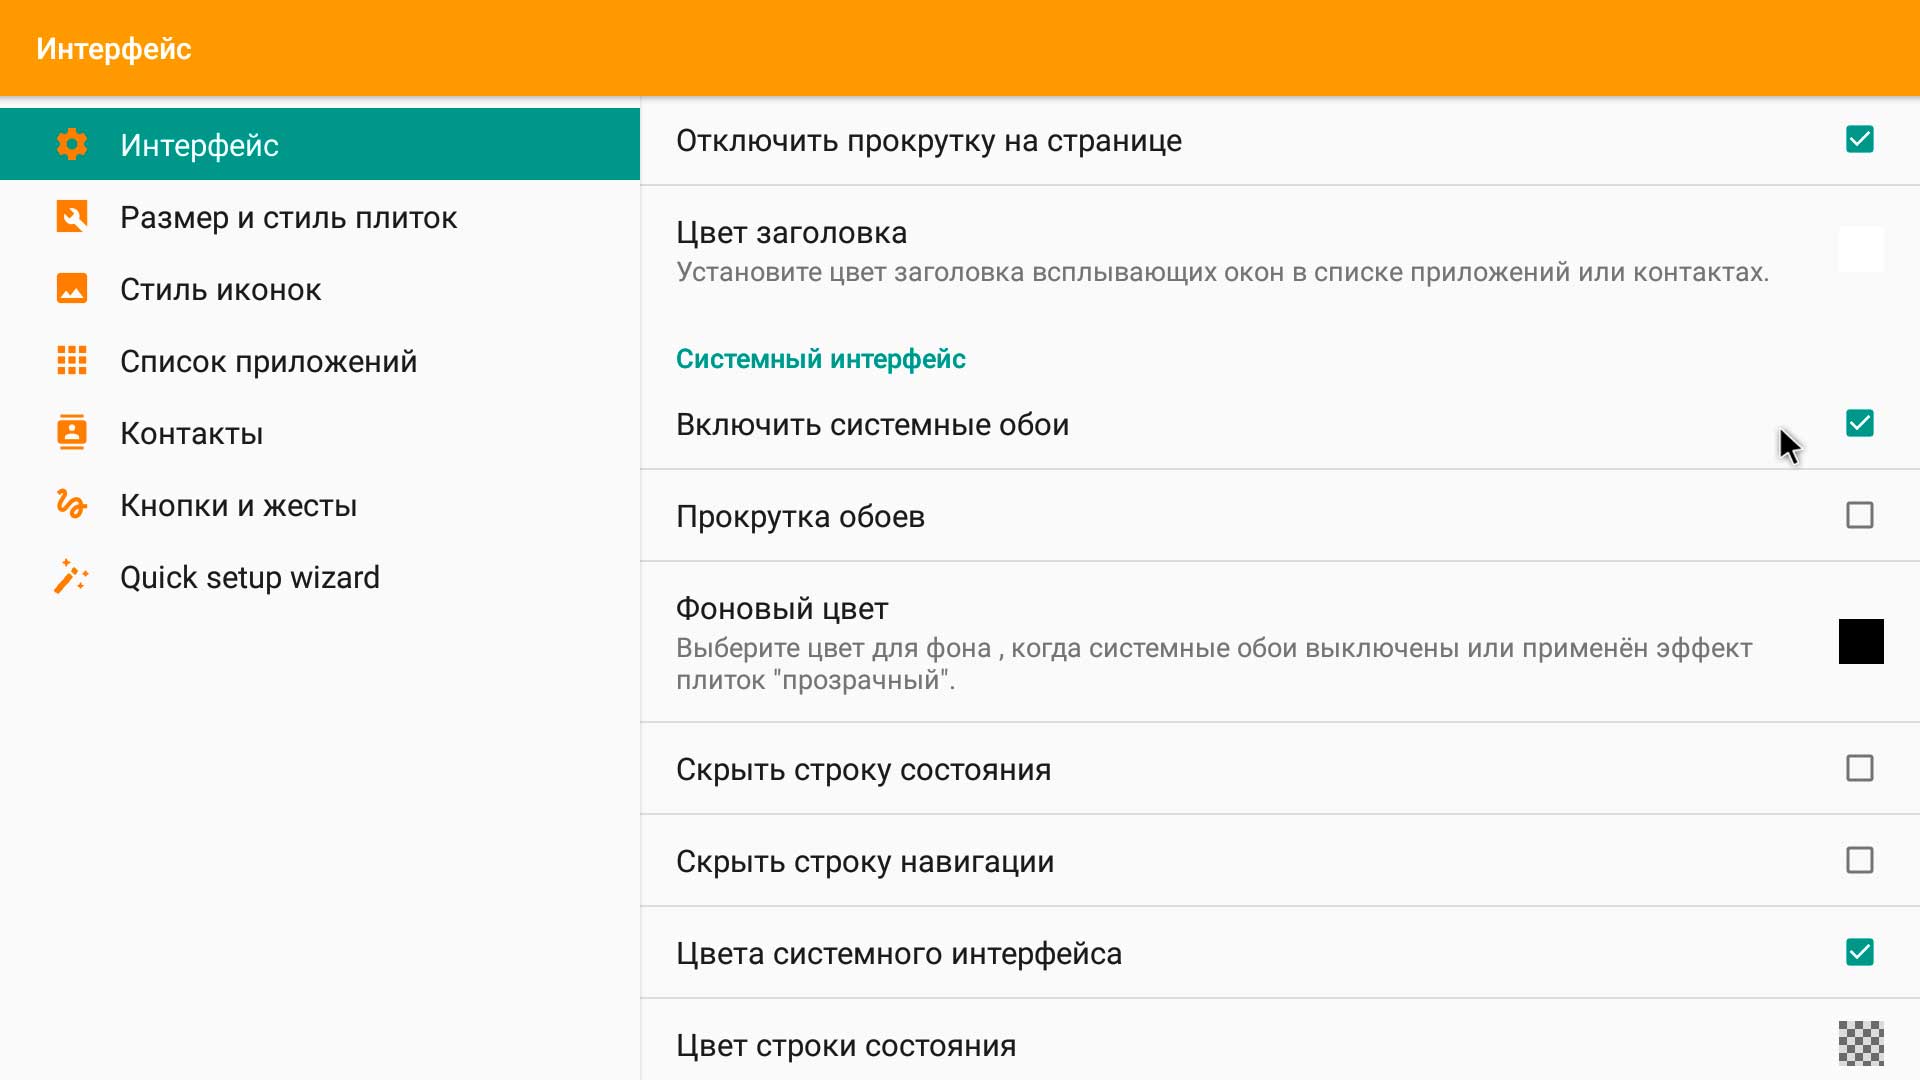Enable Цвета системного интерфейса checkbox
Screen dimensions: 1920x1080
click(1861, 952)
